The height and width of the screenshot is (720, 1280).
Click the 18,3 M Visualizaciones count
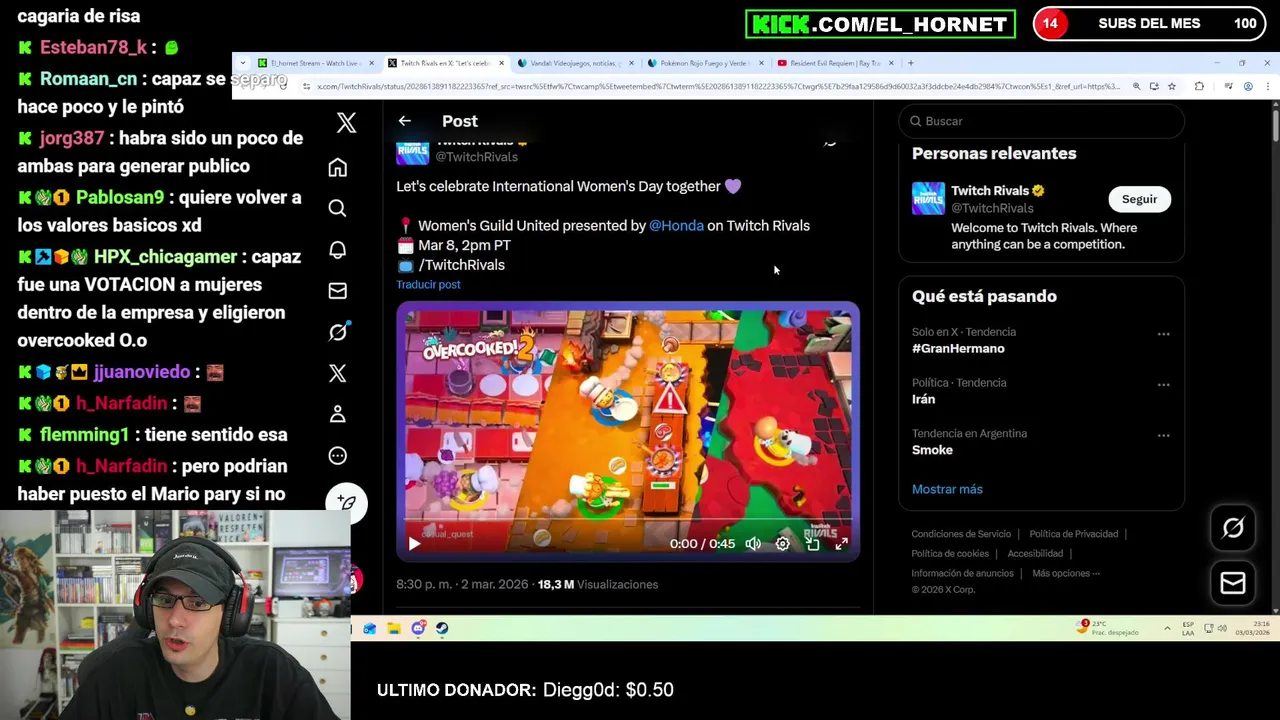click(x=598, y=585)
